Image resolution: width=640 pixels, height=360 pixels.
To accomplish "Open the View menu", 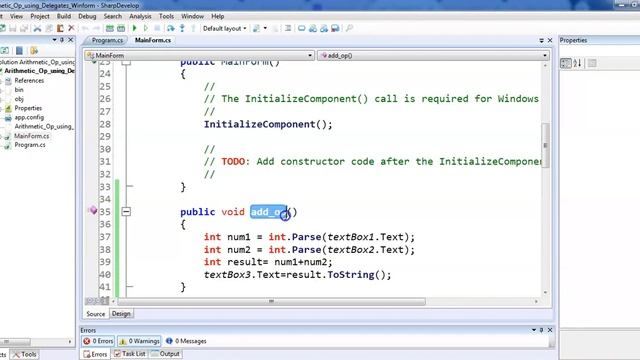I will pos(16,16).
